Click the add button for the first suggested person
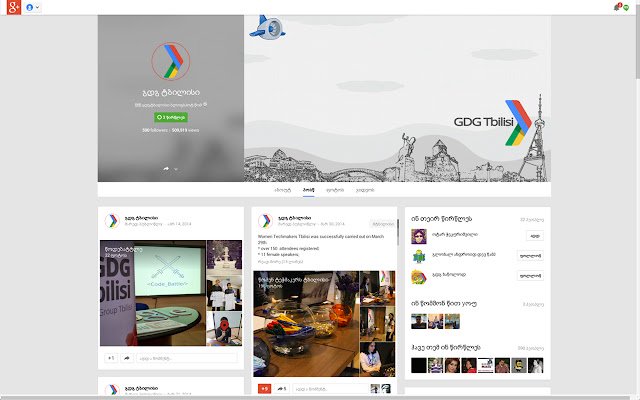The image size is (640, 400). tap(534, 236)
